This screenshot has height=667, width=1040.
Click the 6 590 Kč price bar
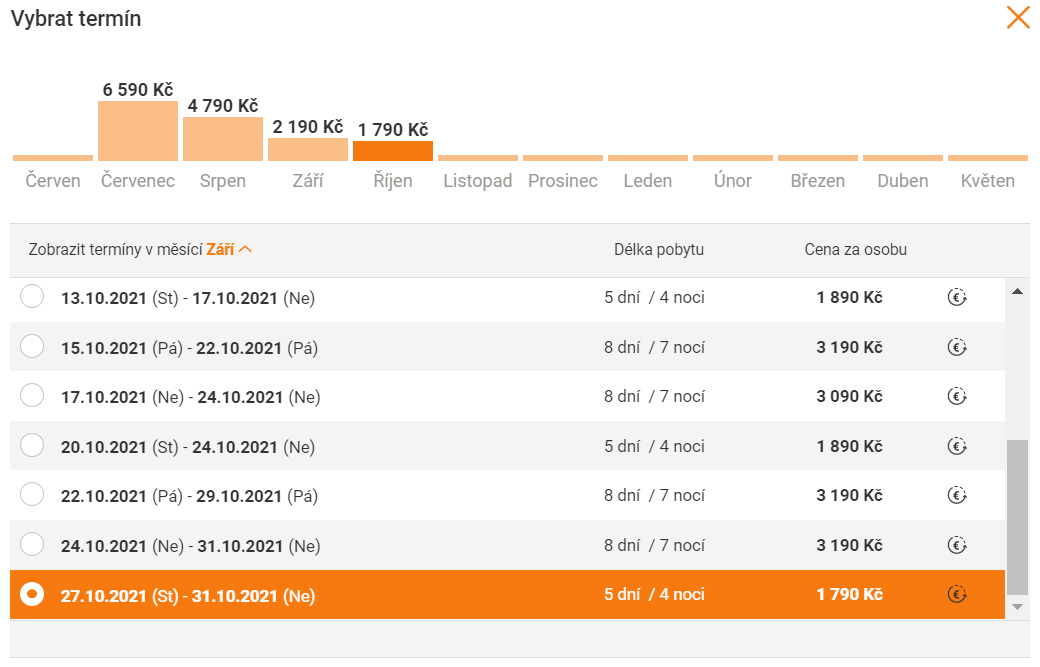(138, 131)
